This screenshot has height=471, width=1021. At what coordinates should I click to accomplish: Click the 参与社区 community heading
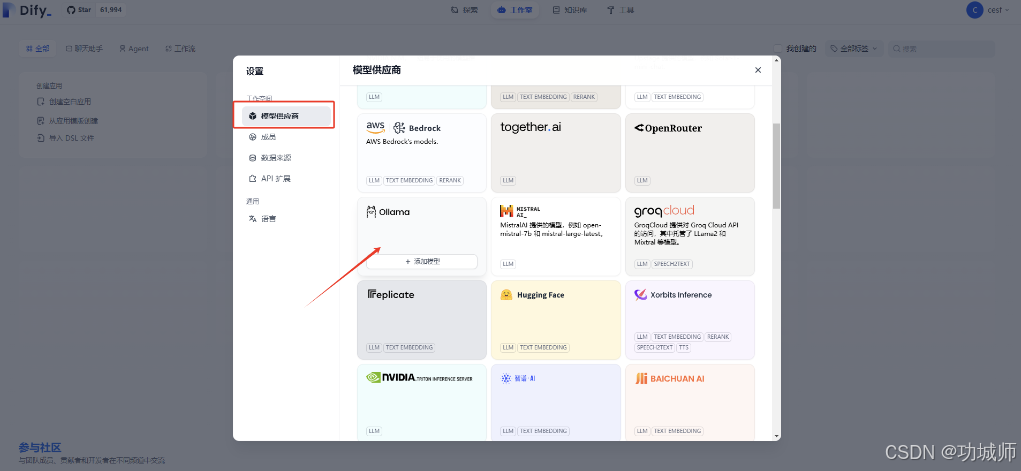[x=40, y=448]
